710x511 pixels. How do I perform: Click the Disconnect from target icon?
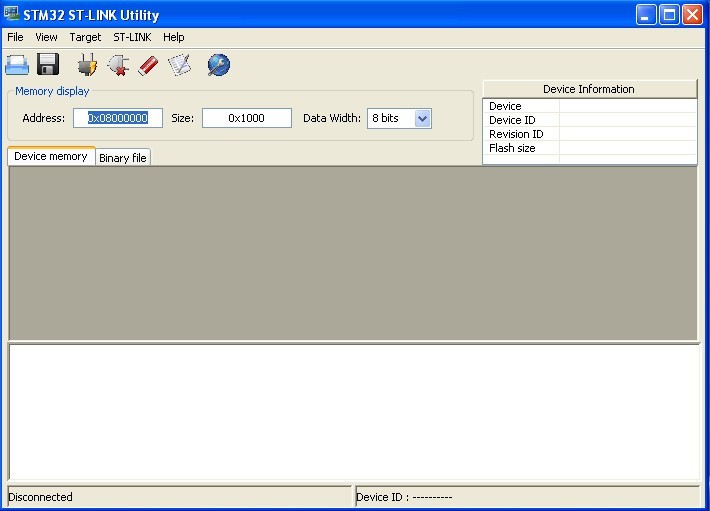point(119,65)
